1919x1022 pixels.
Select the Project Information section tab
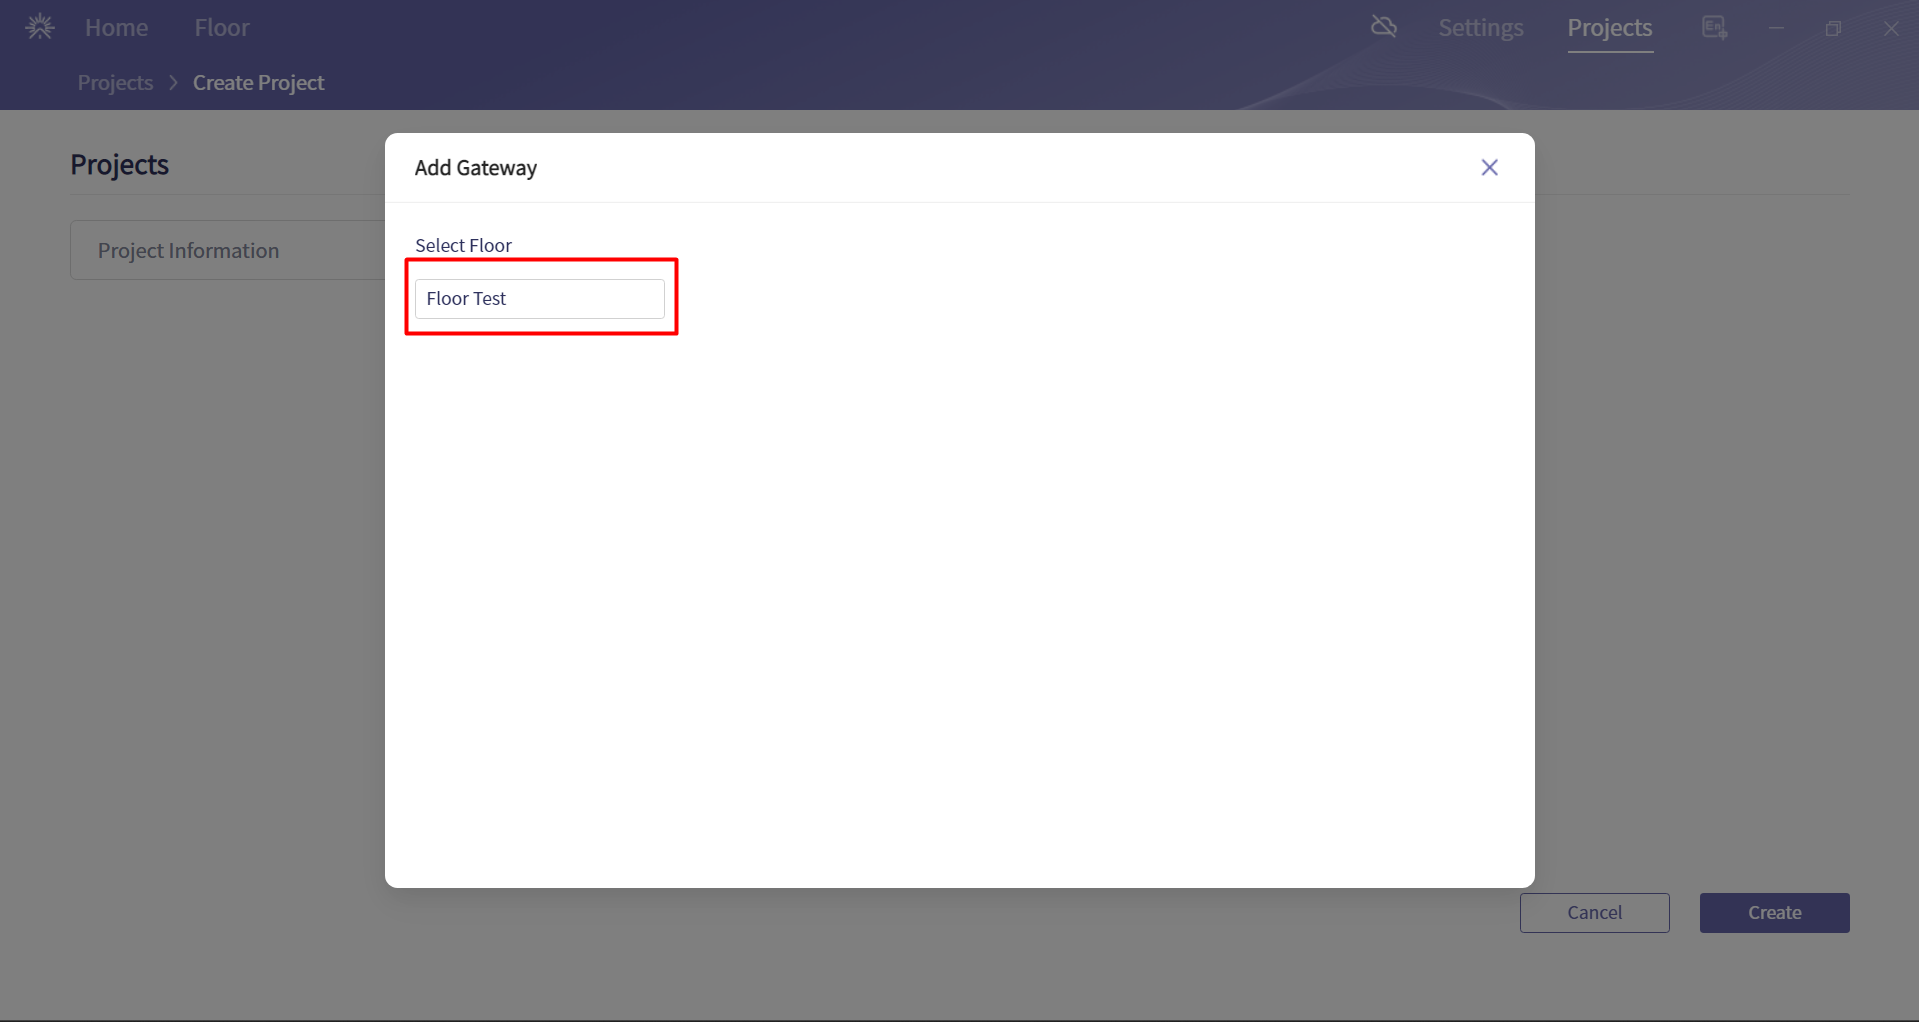tap(188, 251)
